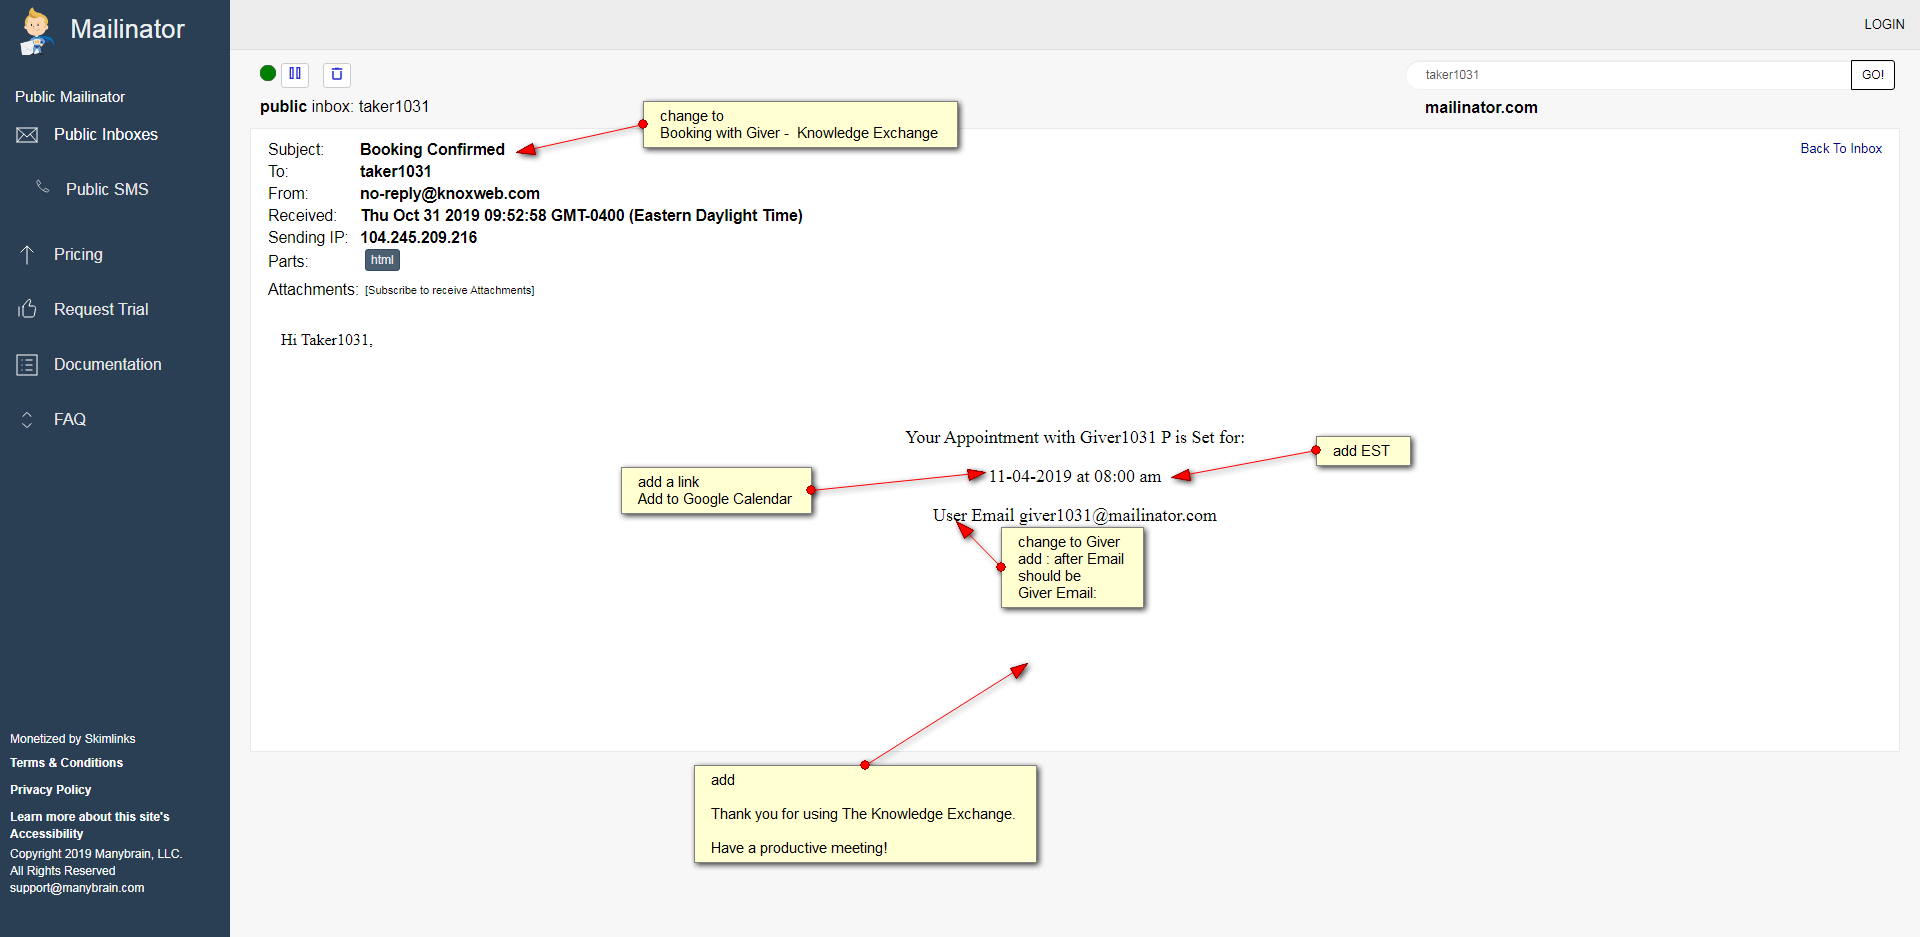Open the FAQ page

coord(70,420)
